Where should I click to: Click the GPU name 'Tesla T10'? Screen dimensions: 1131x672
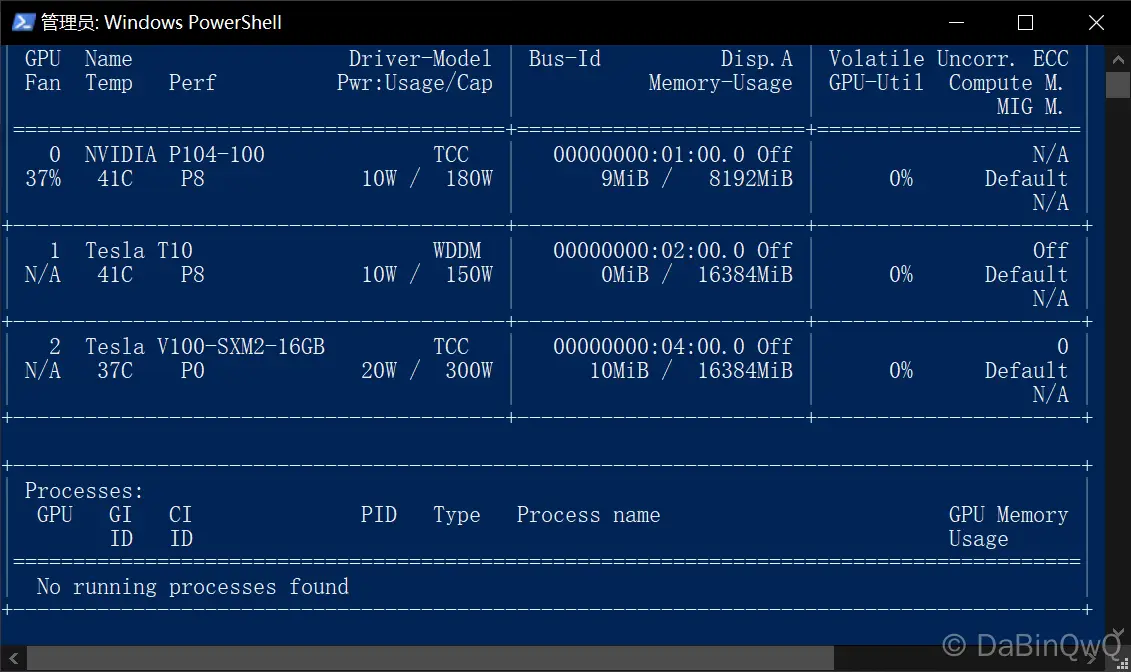pos(138,250)
